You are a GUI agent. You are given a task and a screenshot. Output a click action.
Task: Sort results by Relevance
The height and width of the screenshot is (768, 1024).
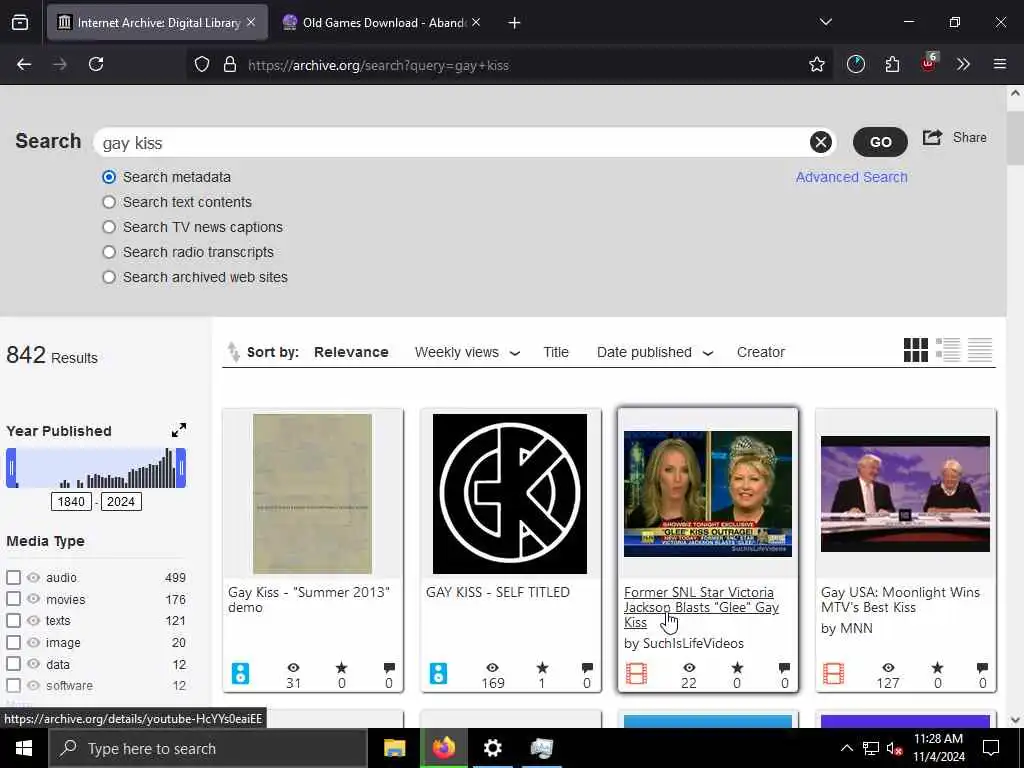click(x=351, y=352)
